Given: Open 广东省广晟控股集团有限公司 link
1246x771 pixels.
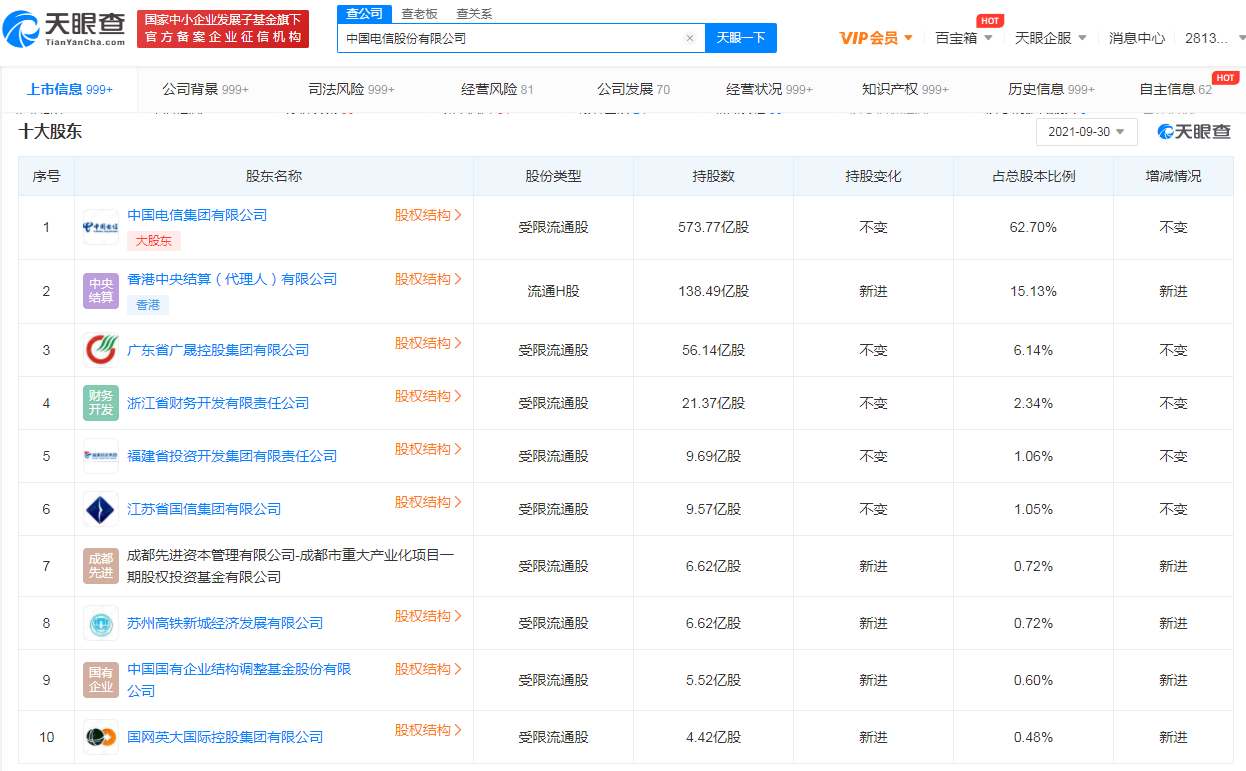Looking at the screenshot, I should [x=218, y=350].
